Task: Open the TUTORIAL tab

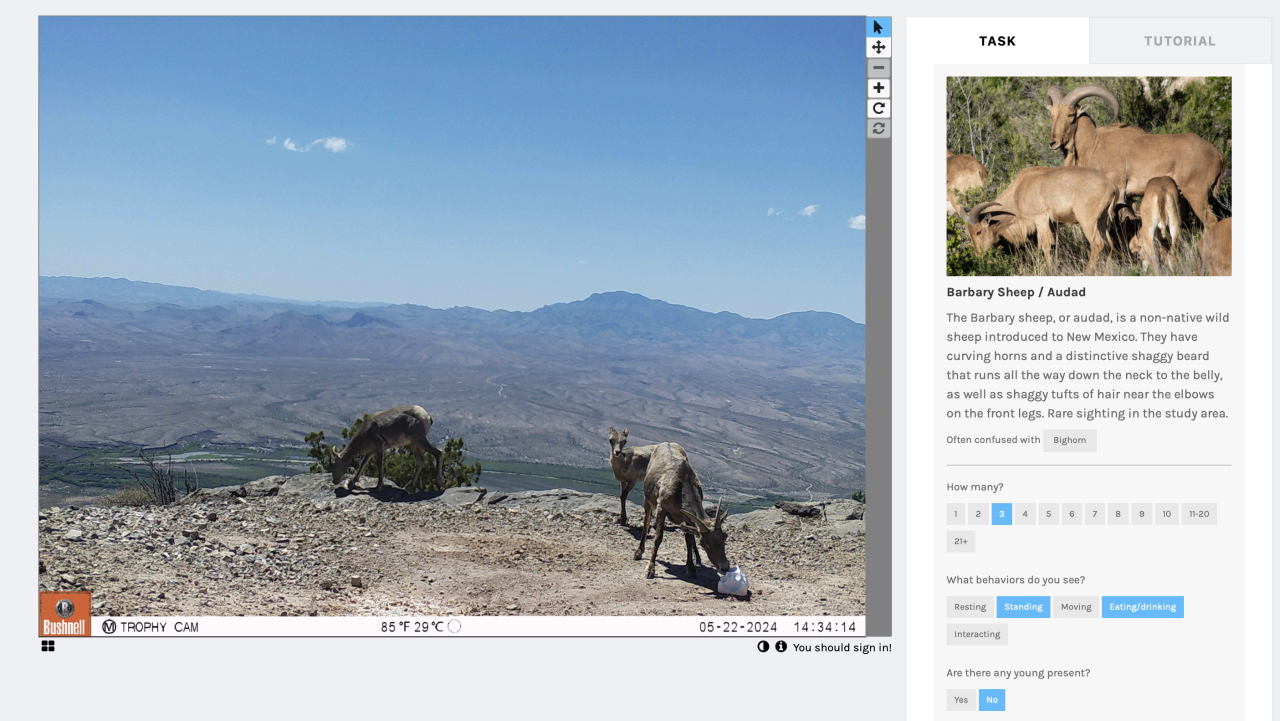Action: pos(1180,41)
